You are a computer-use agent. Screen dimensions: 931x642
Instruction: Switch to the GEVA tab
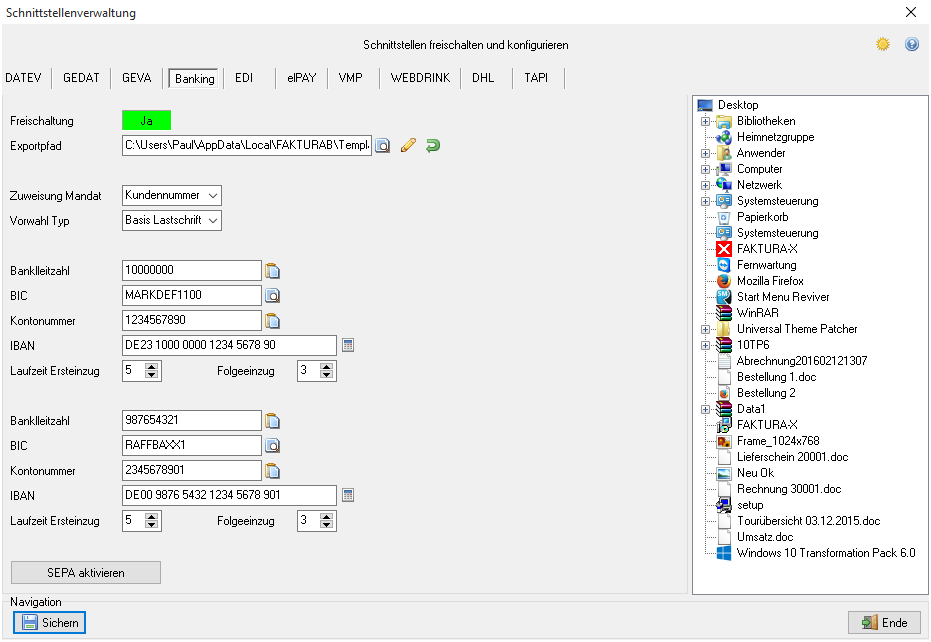pos(137,78)
